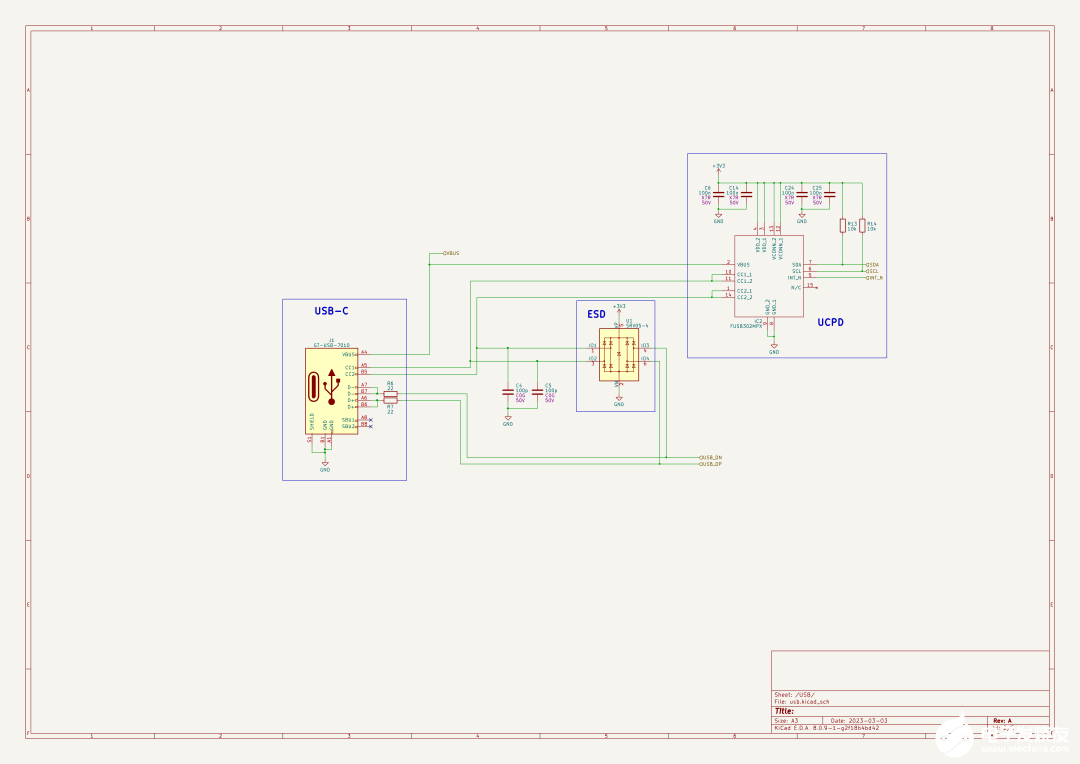Click the GT-USB-7010 value text
Viewport: 1080px width, 764px height.
[x=331, y=345]
